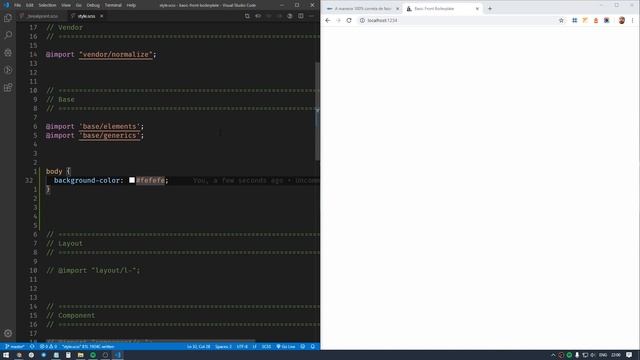The width and height of the screenshot is (640, 360).
Task: Change end of line sequence LF
Action: (254, 347)
